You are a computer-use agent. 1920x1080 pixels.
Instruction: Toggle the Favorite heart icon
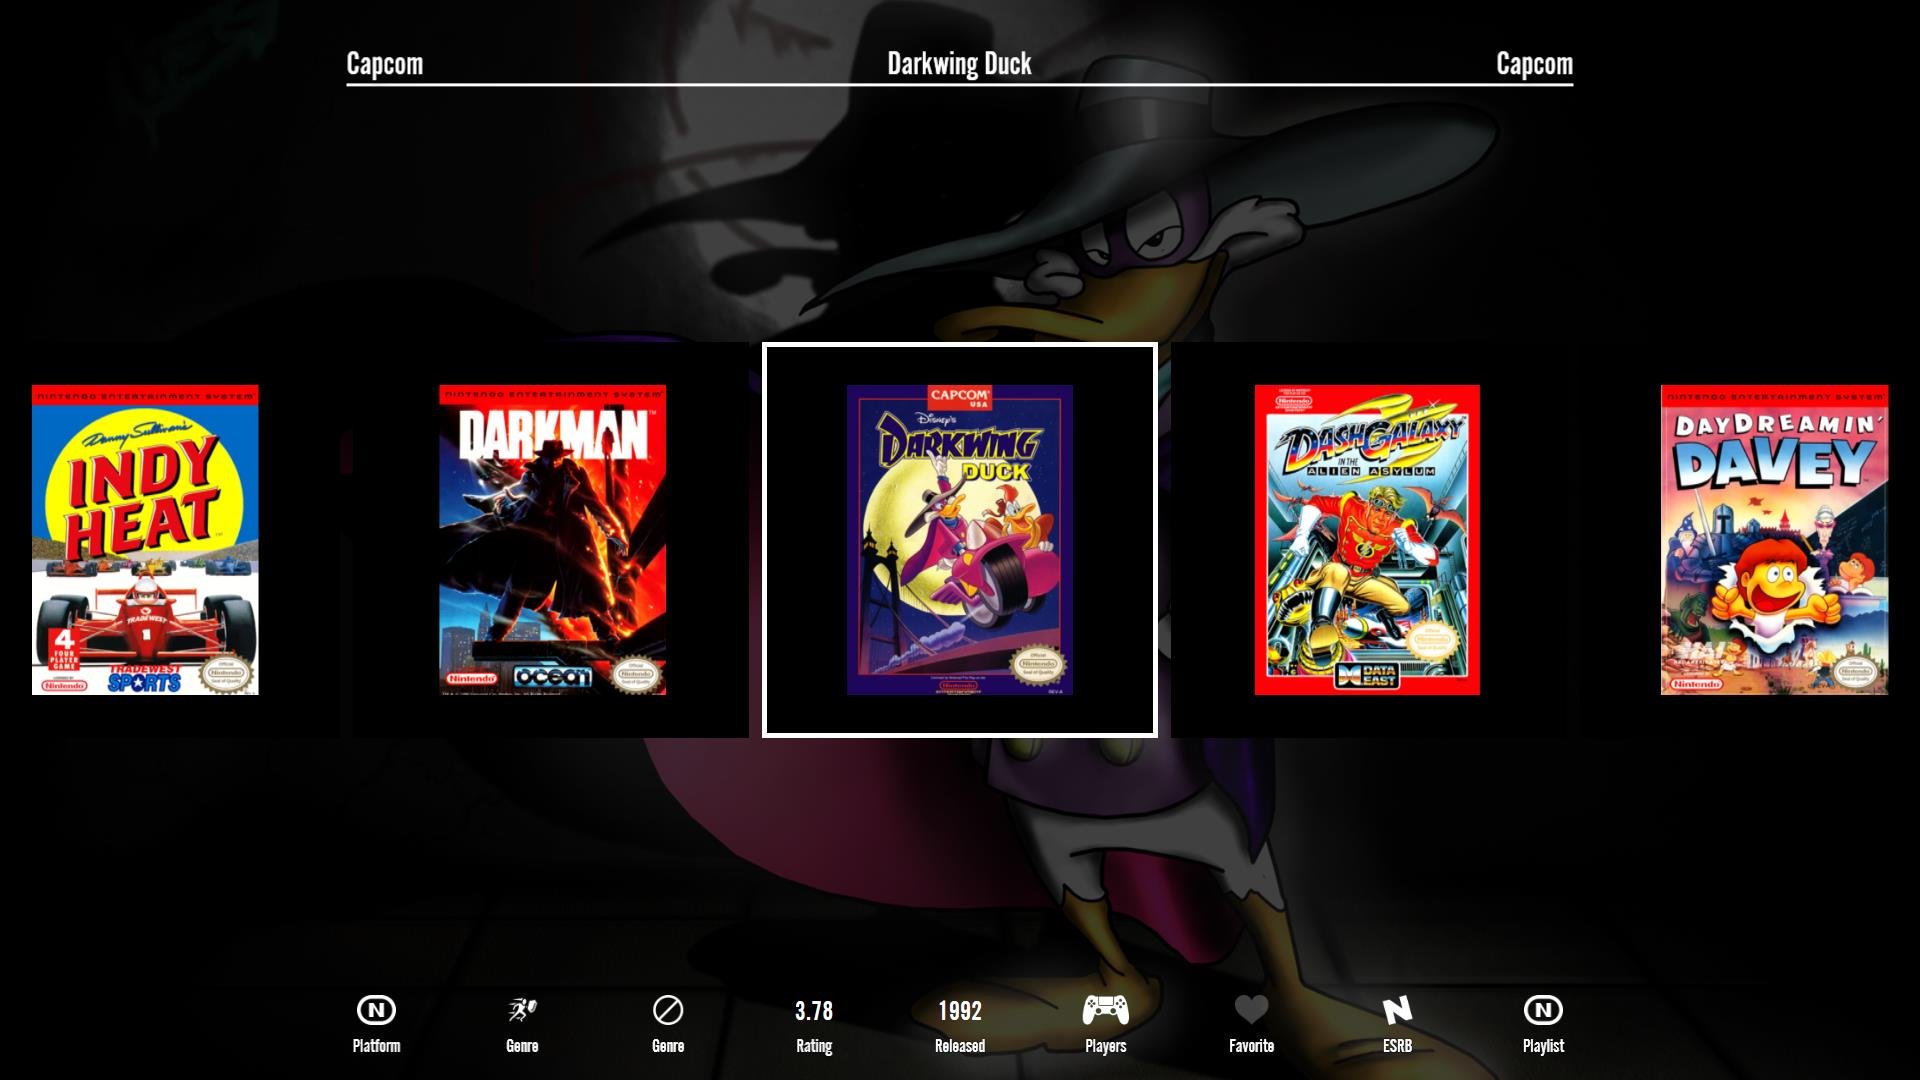tap(1251, 1010)
